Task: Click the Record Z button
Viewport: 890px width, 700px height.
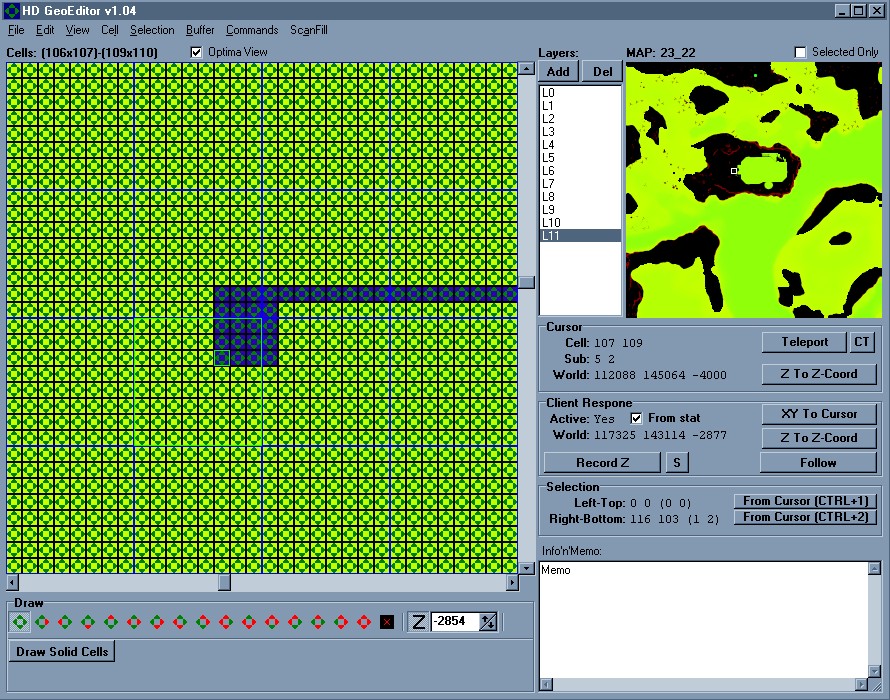Action: click(x=602, y=463)
